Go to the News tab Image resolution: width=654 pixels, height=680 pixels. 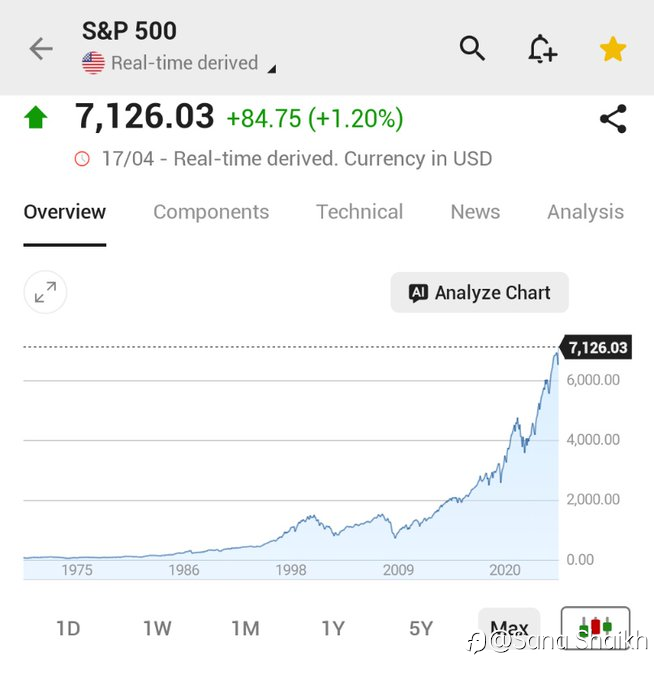coord(475,212)
